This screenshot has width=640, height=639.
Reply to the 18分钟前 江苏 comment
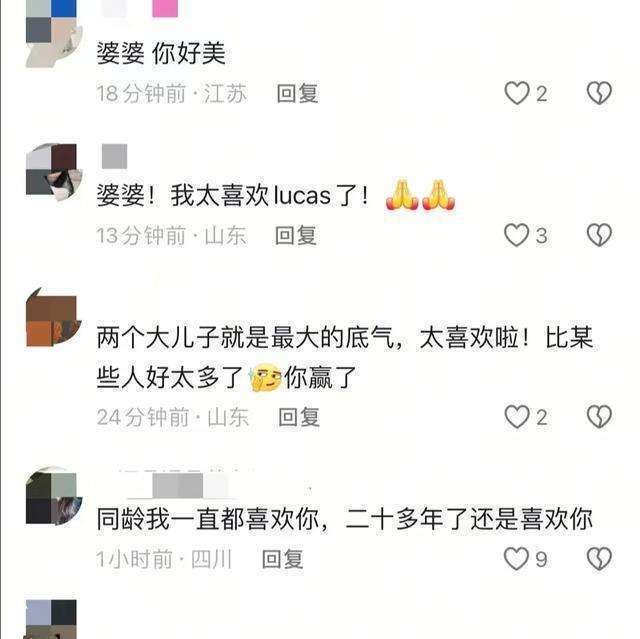click(297, 93)
